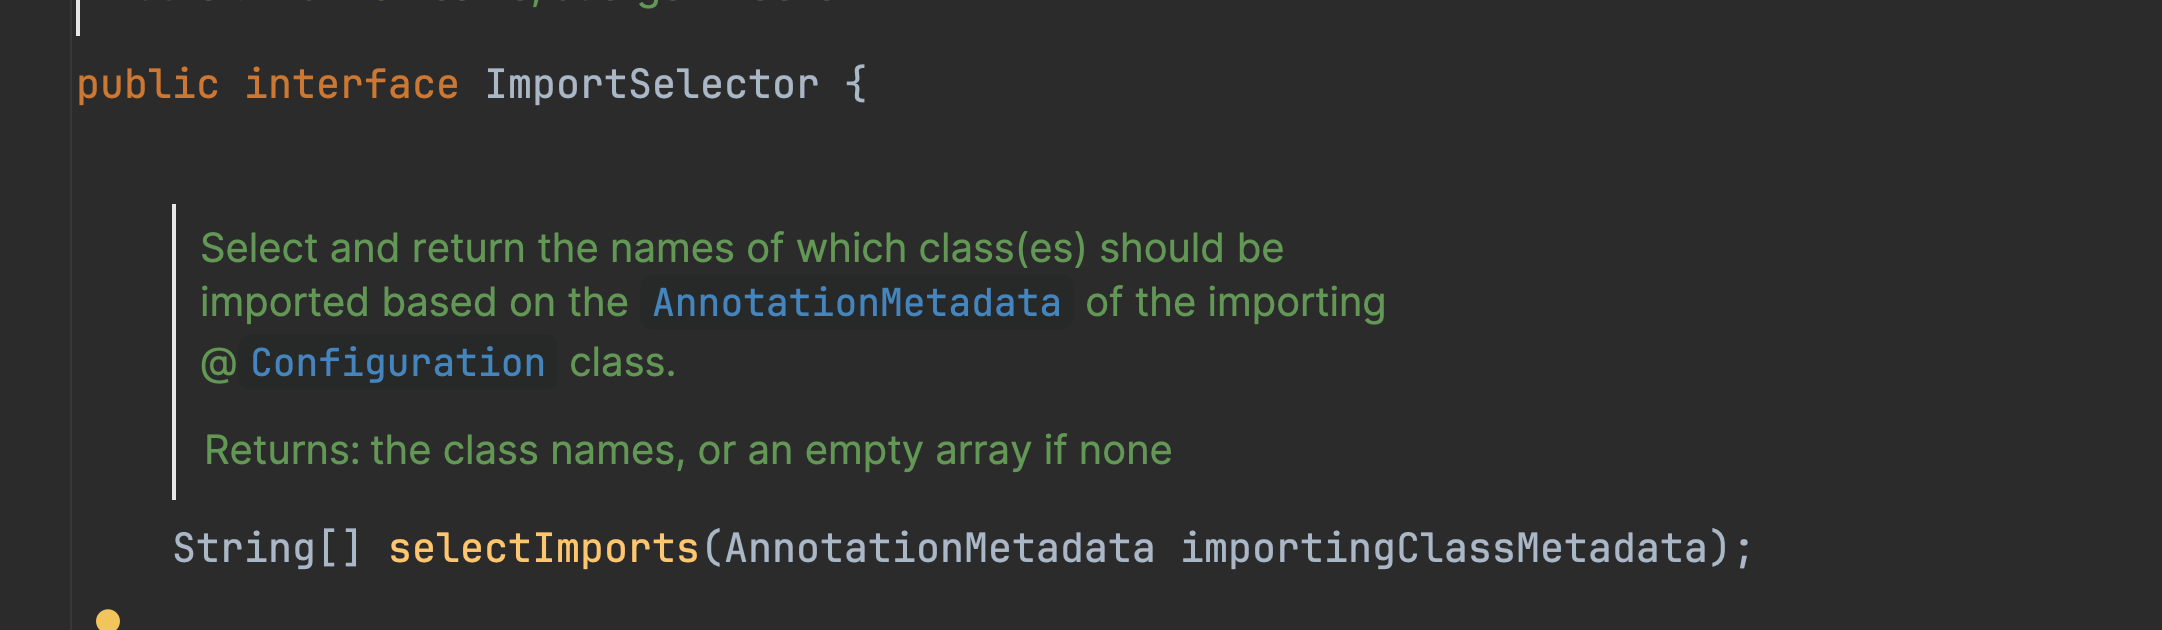Viewport: 2162px width, 630px height.
Task: Click the 'of the importing' doc text
Action: [x=1236, y=303]
